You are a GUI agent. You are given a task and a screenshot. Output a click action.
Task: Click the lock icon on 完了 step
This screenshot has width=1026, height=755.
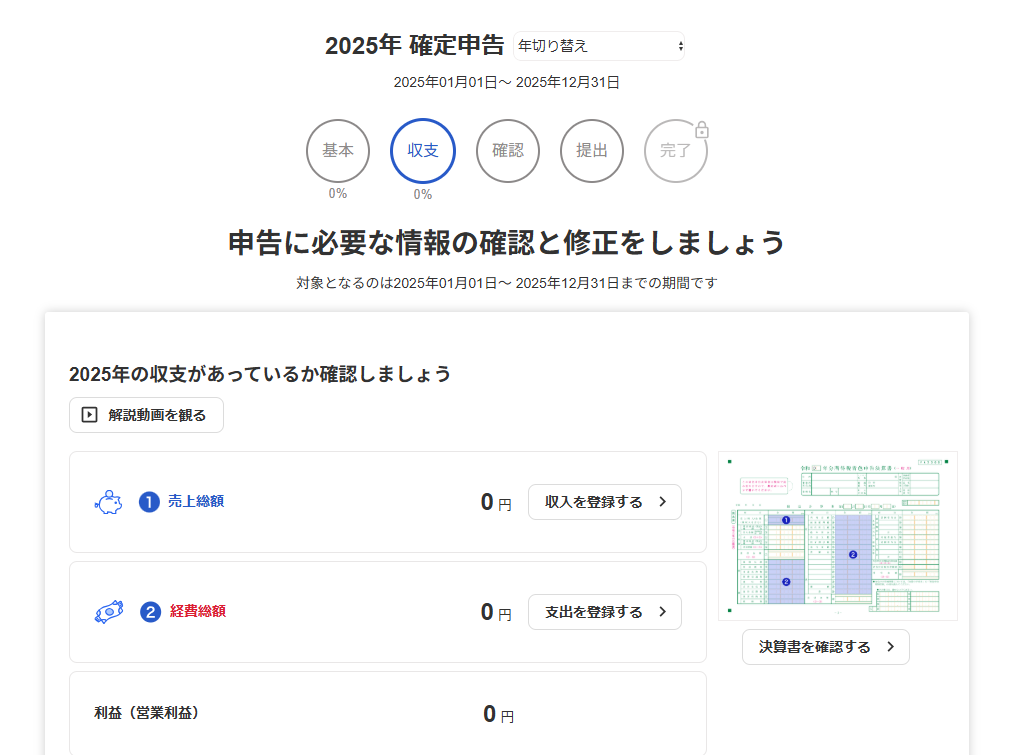[x=701, y=130]
